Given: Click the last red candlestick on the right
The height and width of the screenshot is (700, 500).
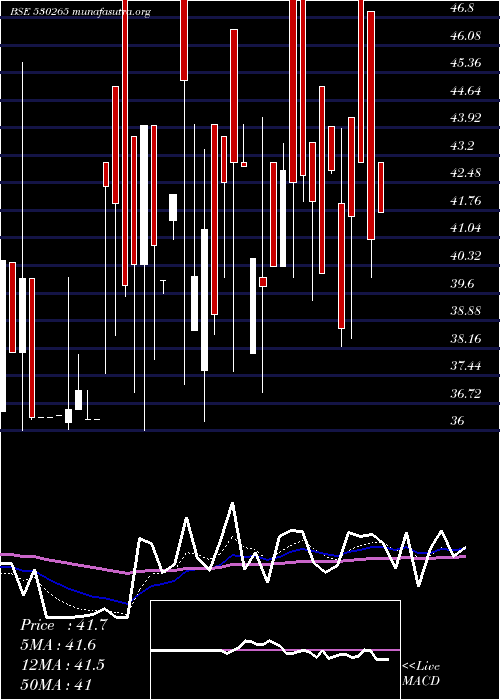Looking at the screenshot, I should point(381,187).
